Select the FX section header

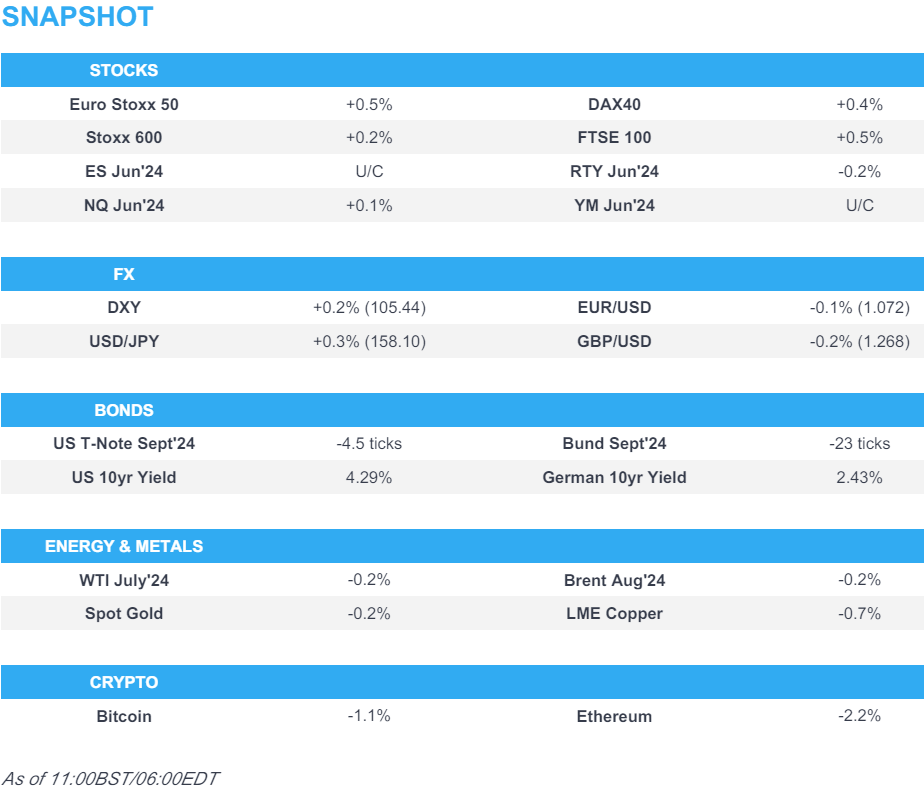point(124,274)
